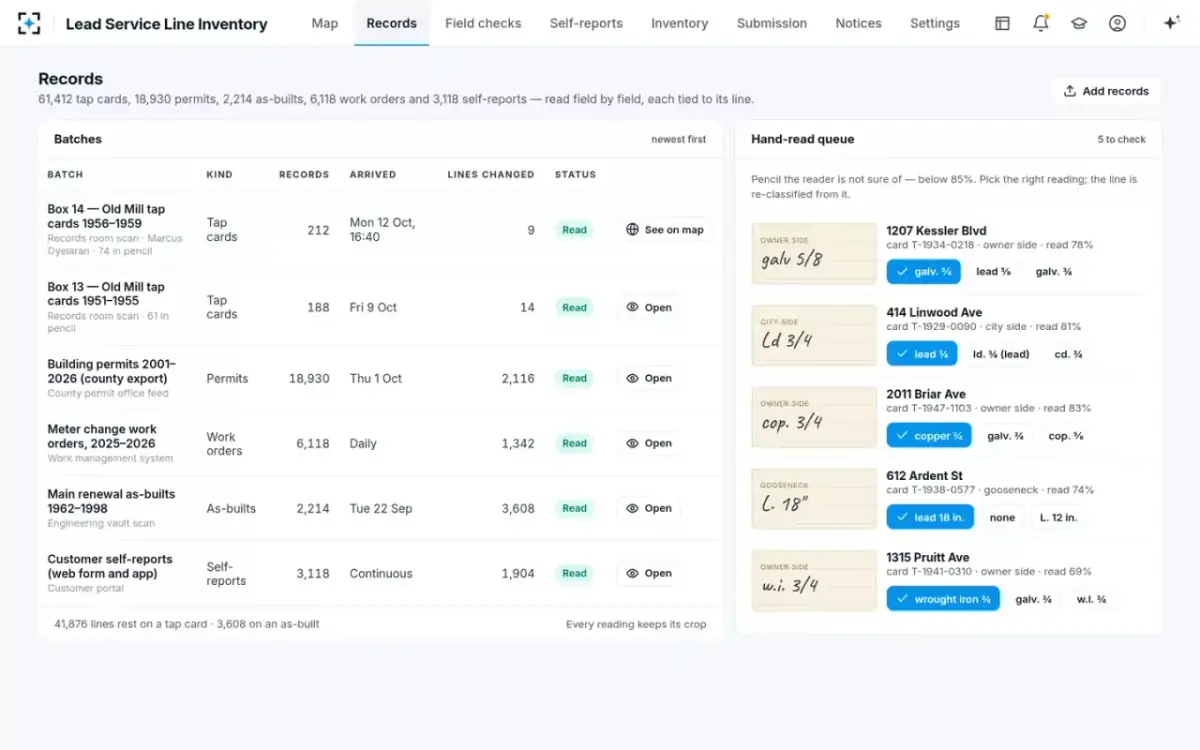Click Read status of Building permits batch
This screenshot has height=750, width=1200.
(x=574, y=379)
